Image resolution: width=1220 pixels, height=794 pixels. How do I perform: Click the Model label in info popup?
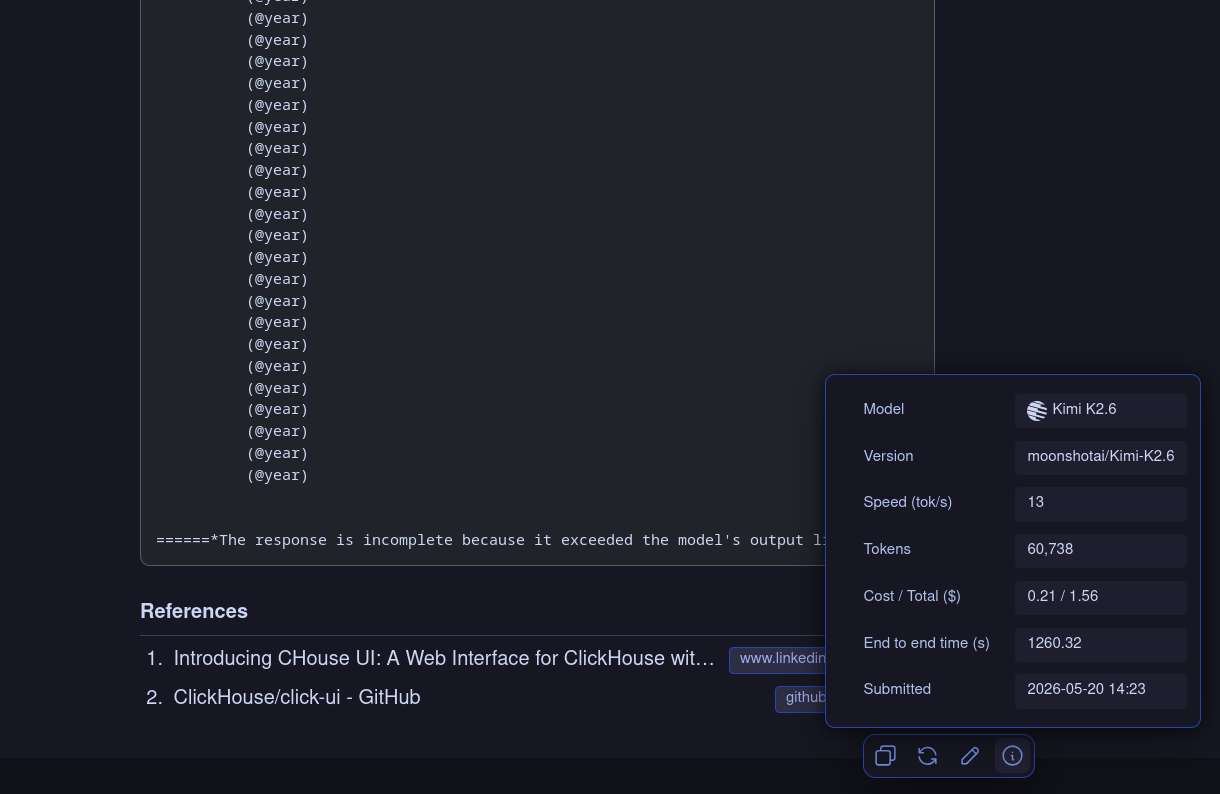coord(884,410)
